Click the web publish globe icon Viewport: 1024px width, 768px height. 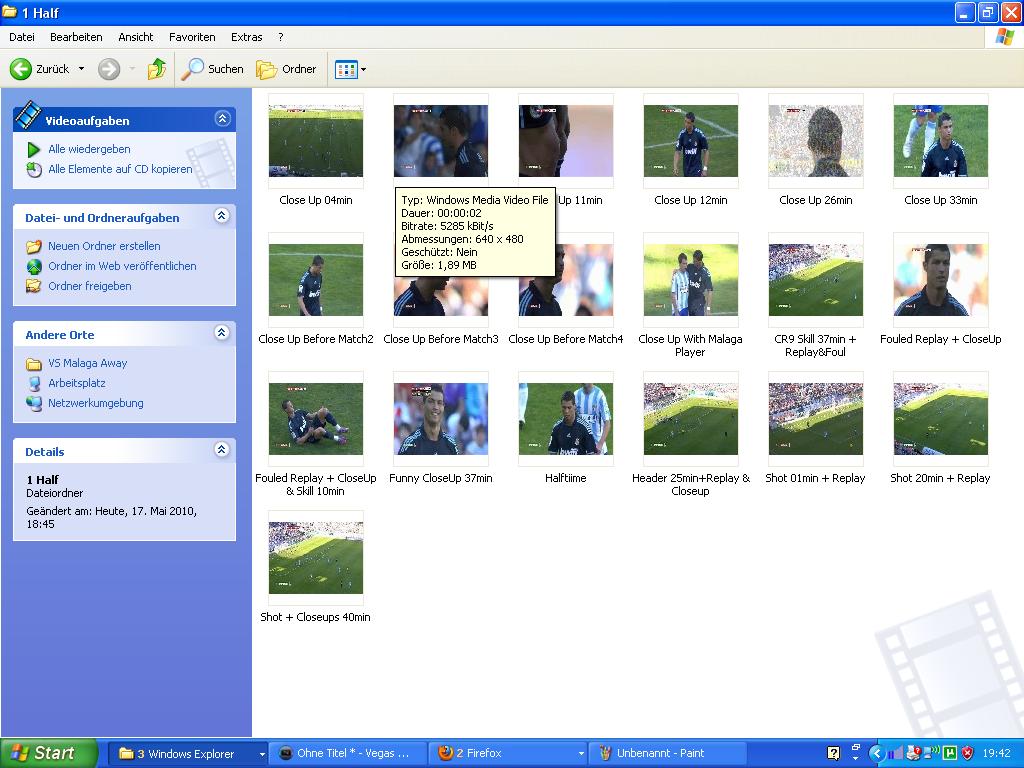[x=34, y=266]
